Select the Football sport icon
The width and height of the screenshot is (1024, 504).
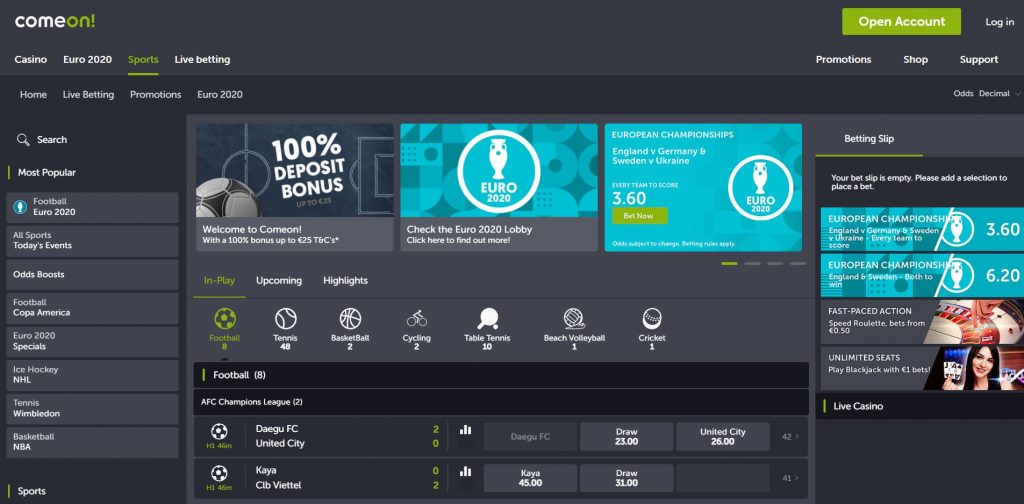225,319
